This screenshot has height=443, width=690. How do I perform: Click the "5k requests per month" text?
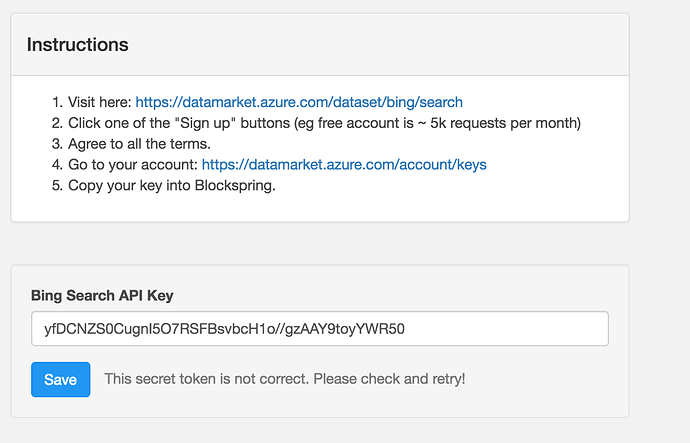506,123
